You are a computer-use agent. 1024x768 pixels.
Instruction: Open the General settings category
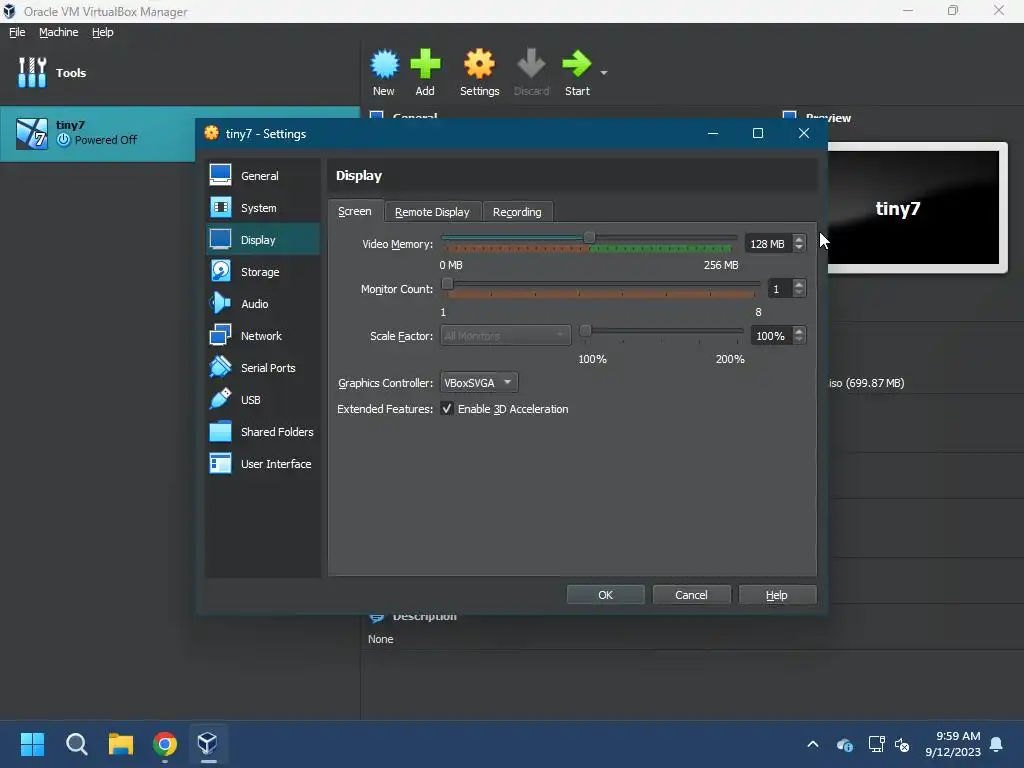(x=263, y=176)
